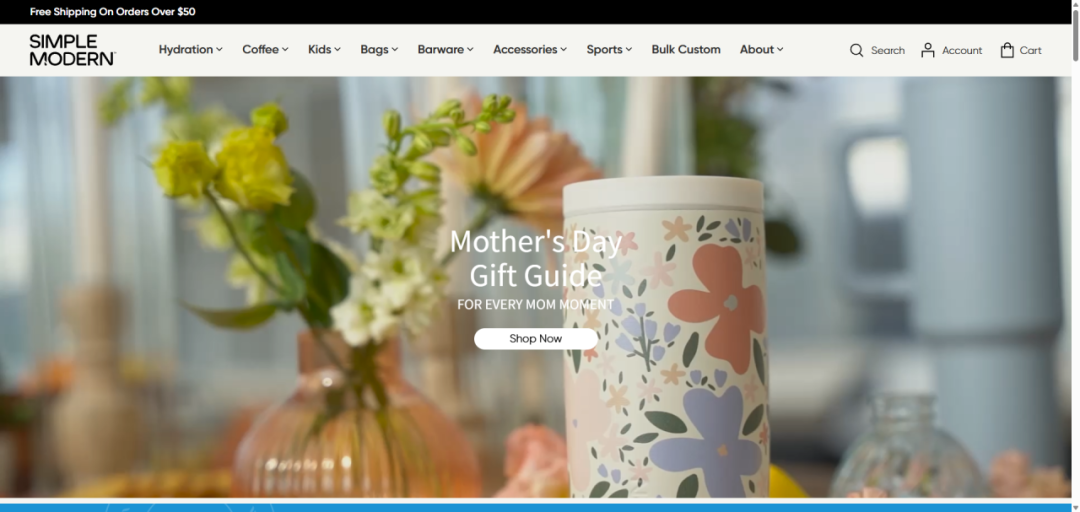
Task: Open the Sports dropdown menu
Action: [x=610, y=50]
